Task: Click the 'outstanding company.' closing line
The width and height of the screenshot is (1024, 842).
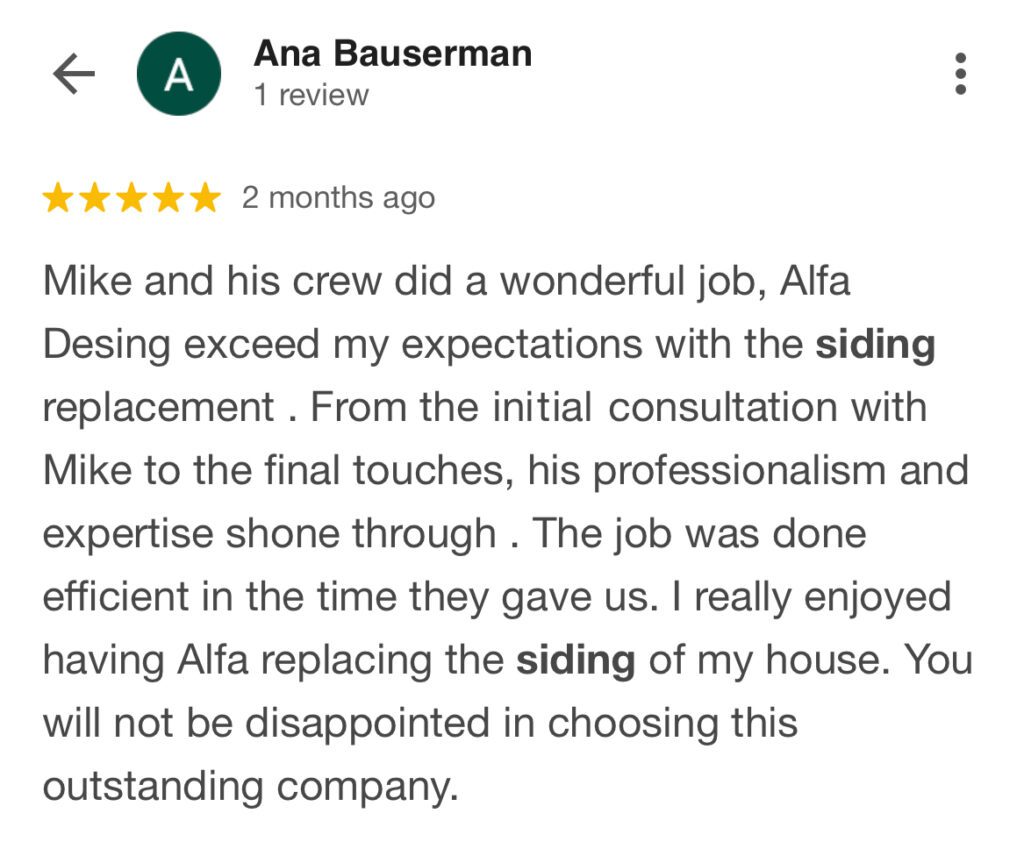Action: tap(250, 786)
